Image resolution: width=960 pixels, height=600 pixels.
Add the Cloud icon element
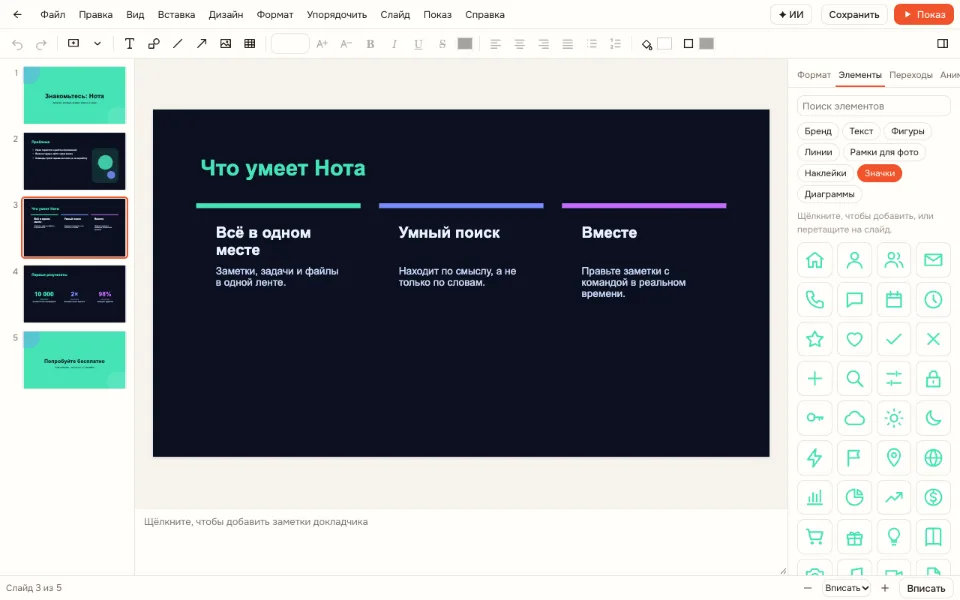(x=854, y=418)
